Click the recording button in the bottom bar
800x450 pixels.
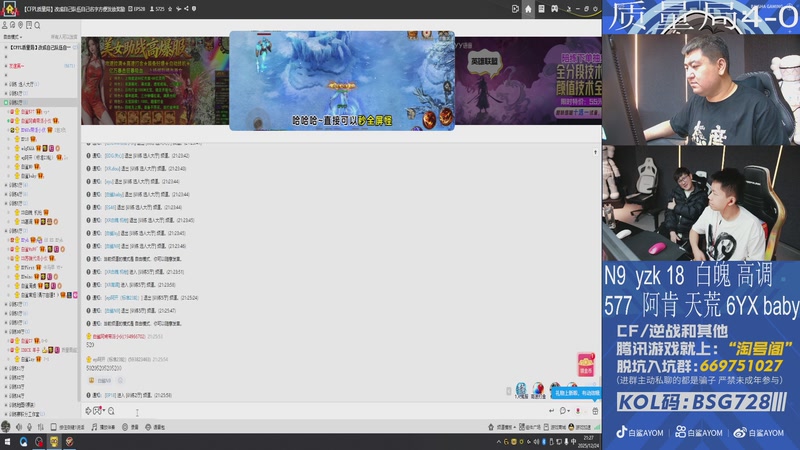coord(130,427)
